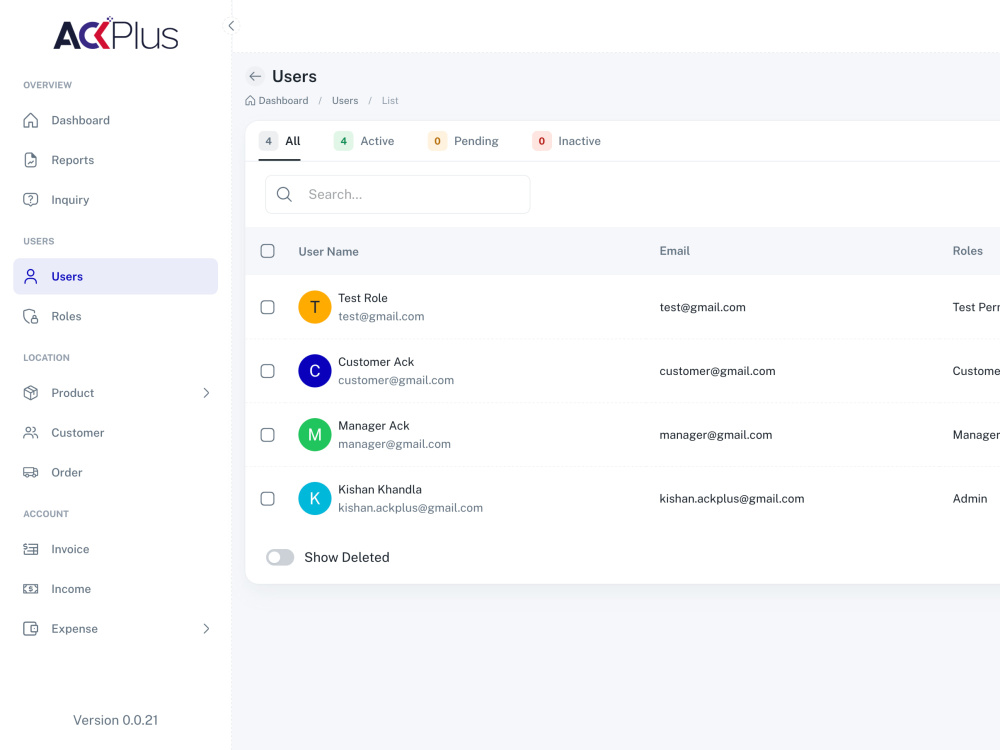1000x750 pixels.
Task: Click the cyan K avatar
Action: pos(314,498)
